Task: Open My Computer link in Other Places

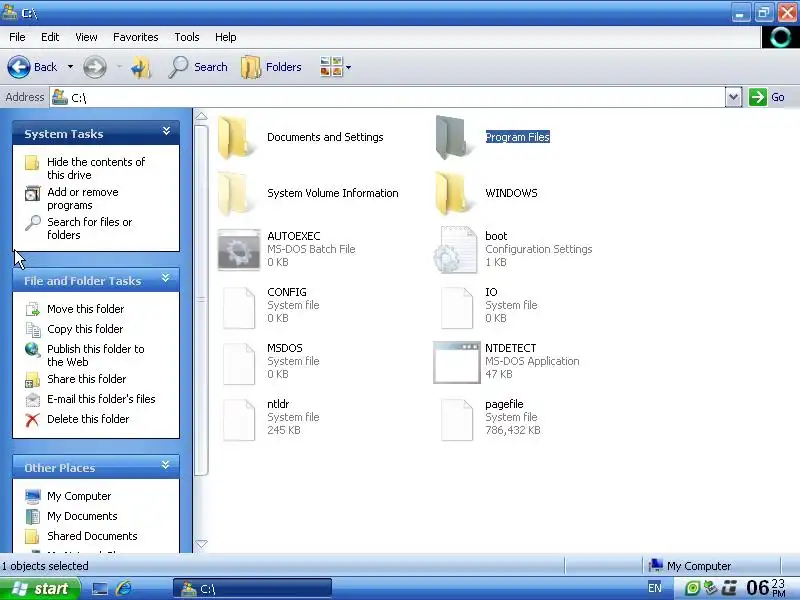Action: click(79, 496)
